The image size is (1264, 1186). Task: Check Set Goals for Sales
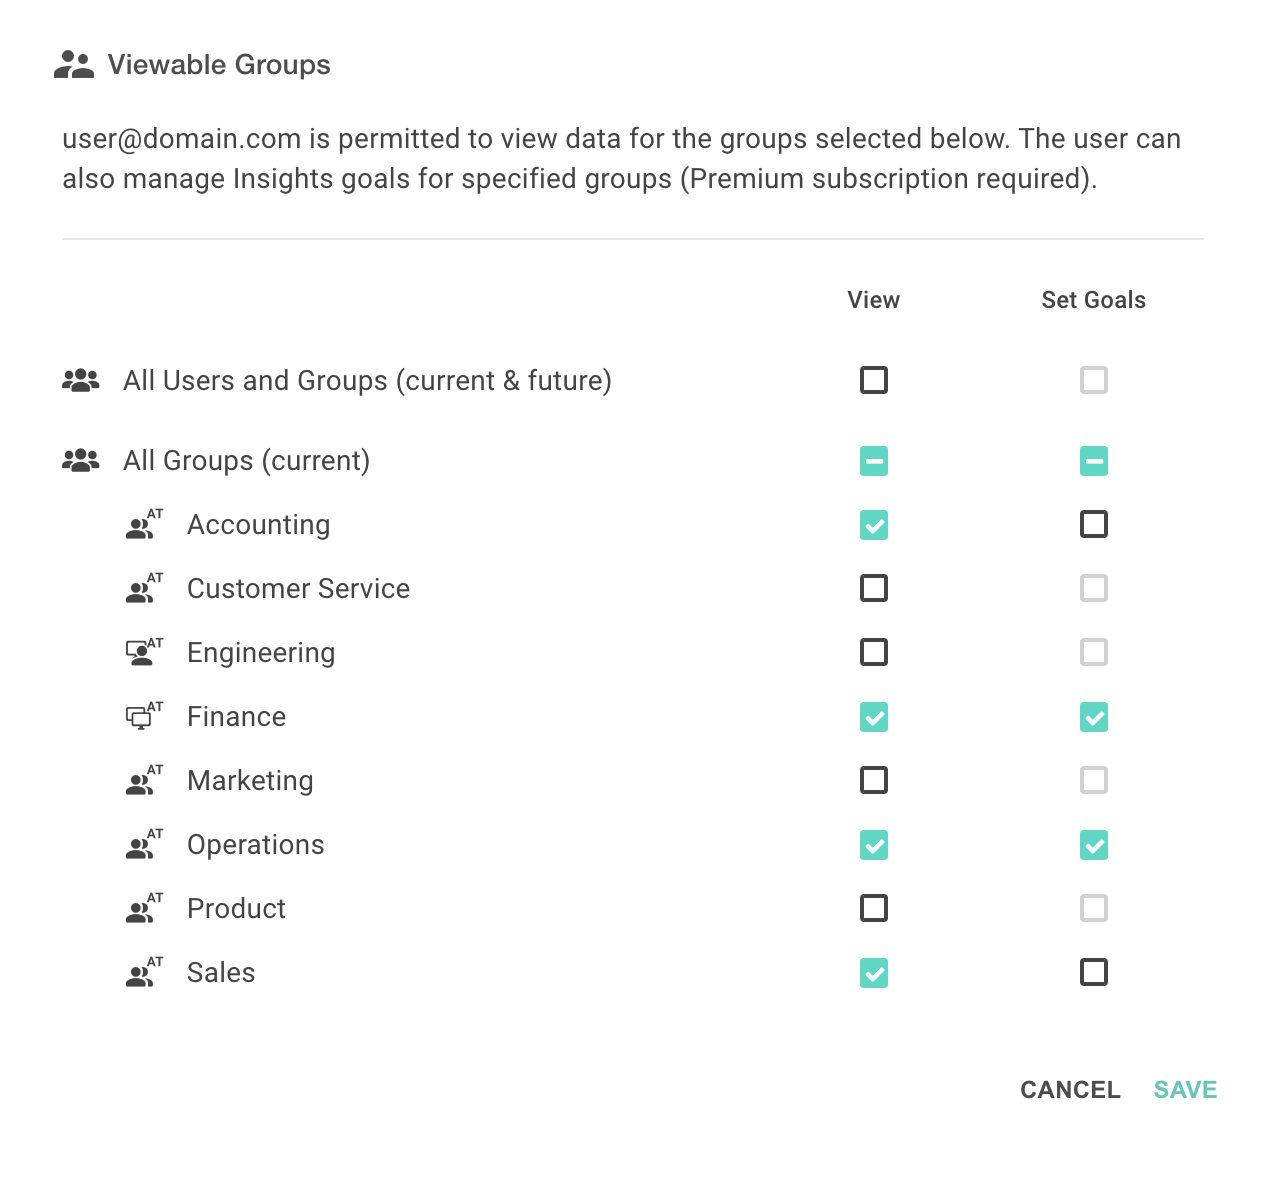[1094, 972]
